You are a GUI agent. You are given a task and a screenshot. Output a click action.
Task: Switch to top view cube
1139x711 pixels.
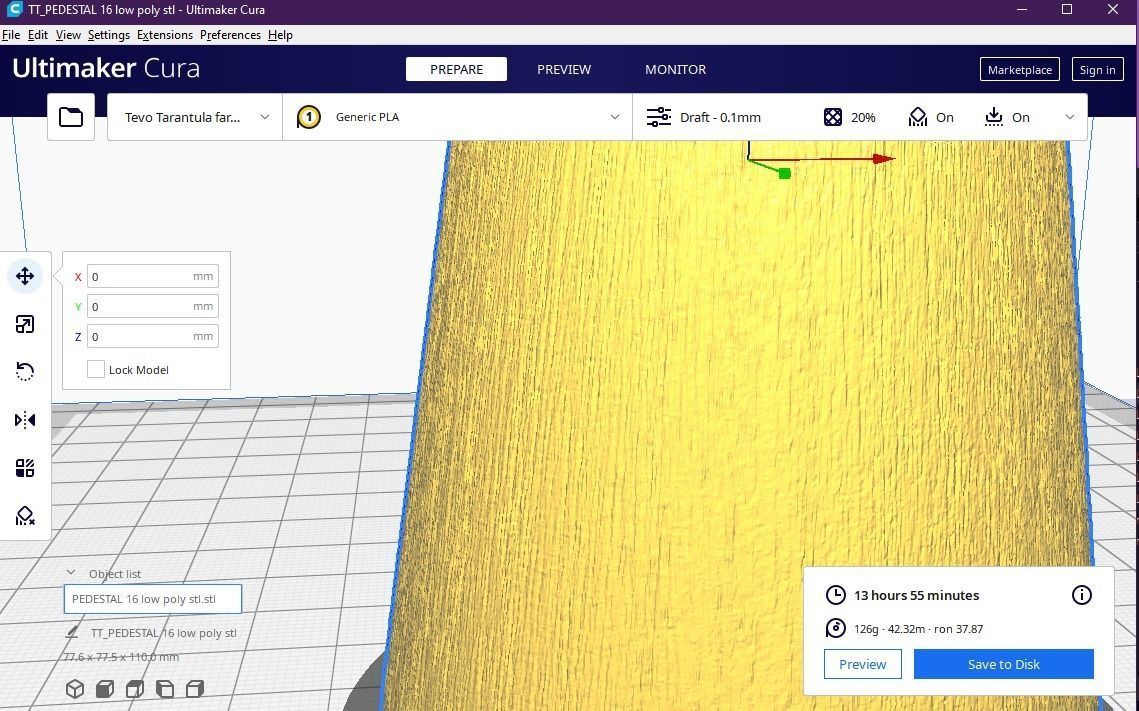(x=134, y=688)
